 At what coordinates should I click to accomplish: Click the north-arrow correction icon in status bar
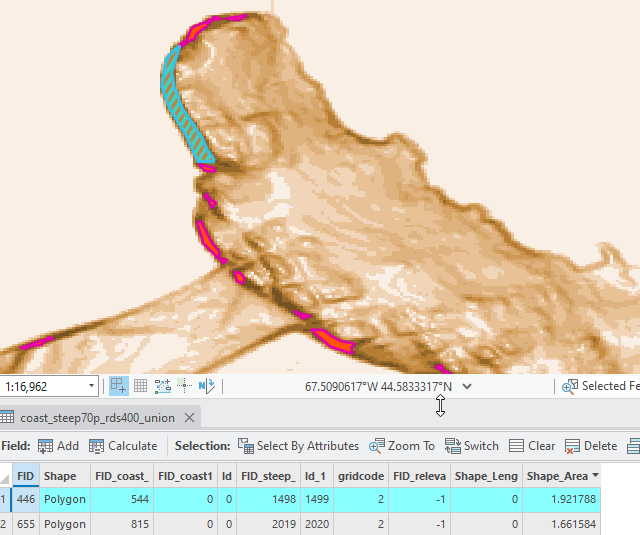click(x=207, y=386)
